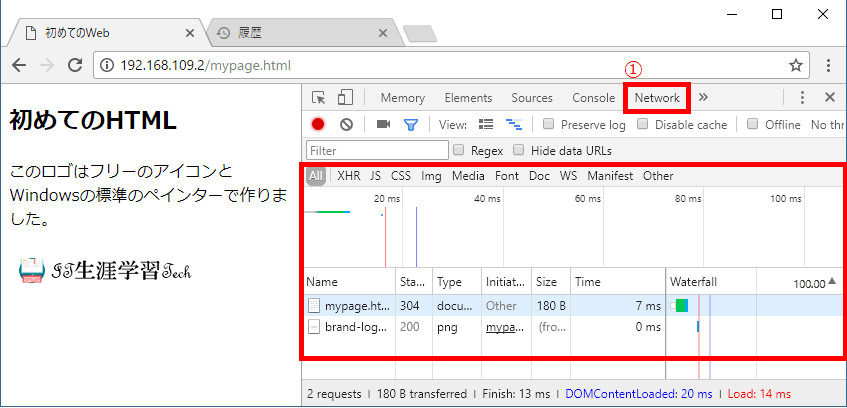The image size is (847, 408).
Task: Tick the Offline checkbox
Action: point(752,124)
